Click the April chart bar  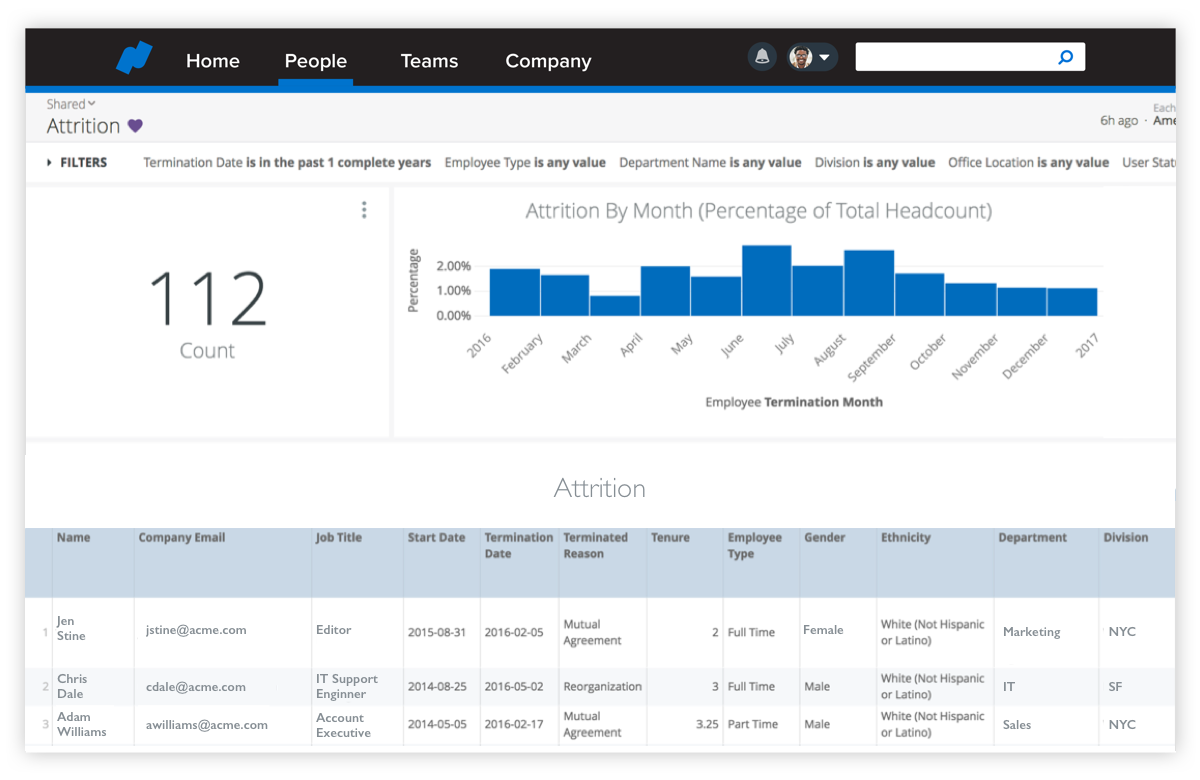pyautogui.click(x=615, y=306)
